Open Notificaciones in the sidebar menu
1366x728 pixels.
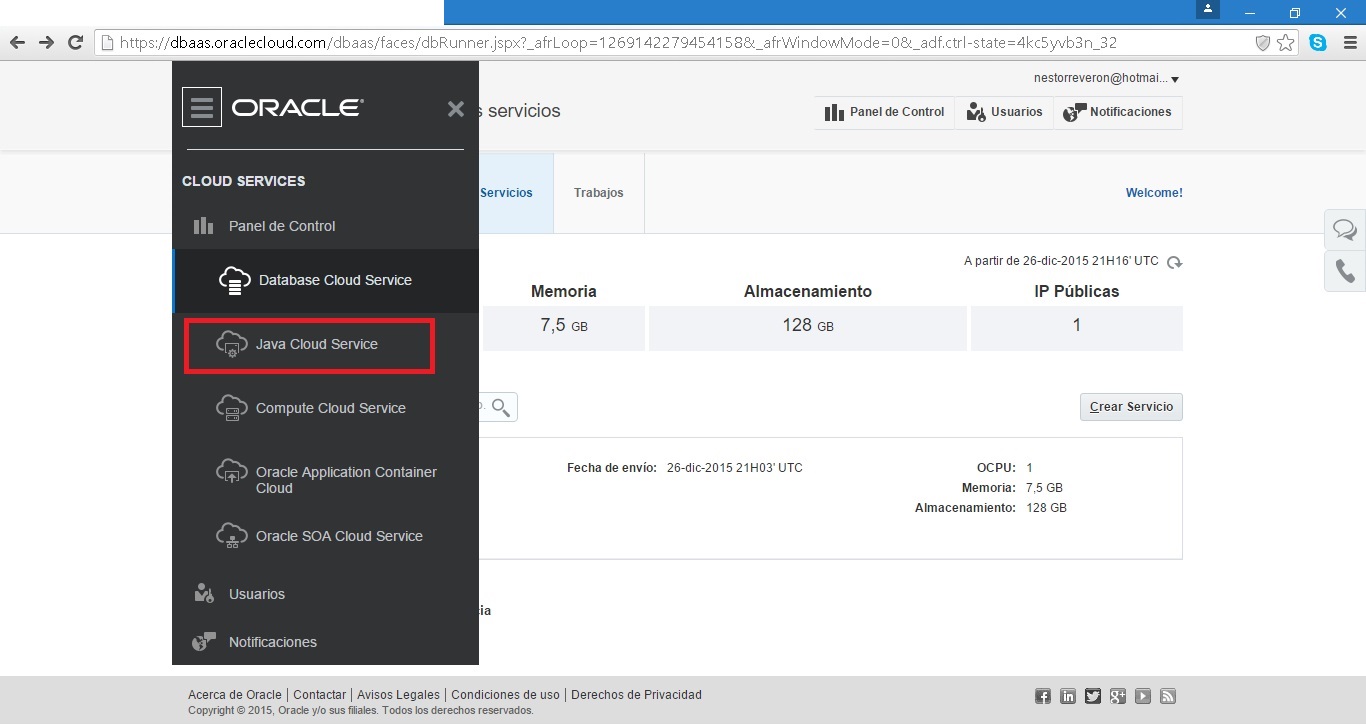(272, 642)
